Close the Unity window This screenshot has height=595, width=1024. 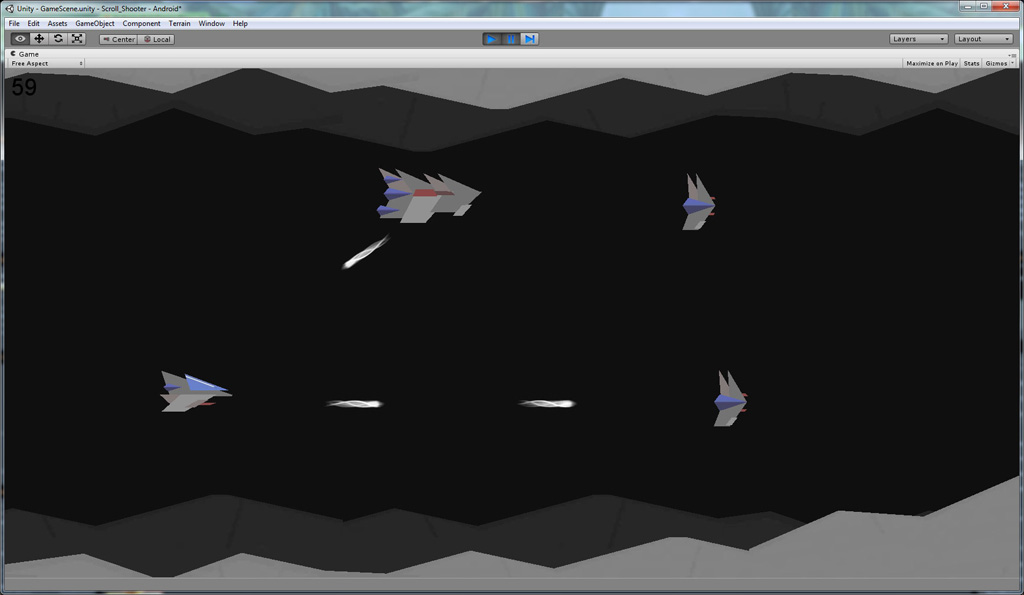(x=1006, y=6)
